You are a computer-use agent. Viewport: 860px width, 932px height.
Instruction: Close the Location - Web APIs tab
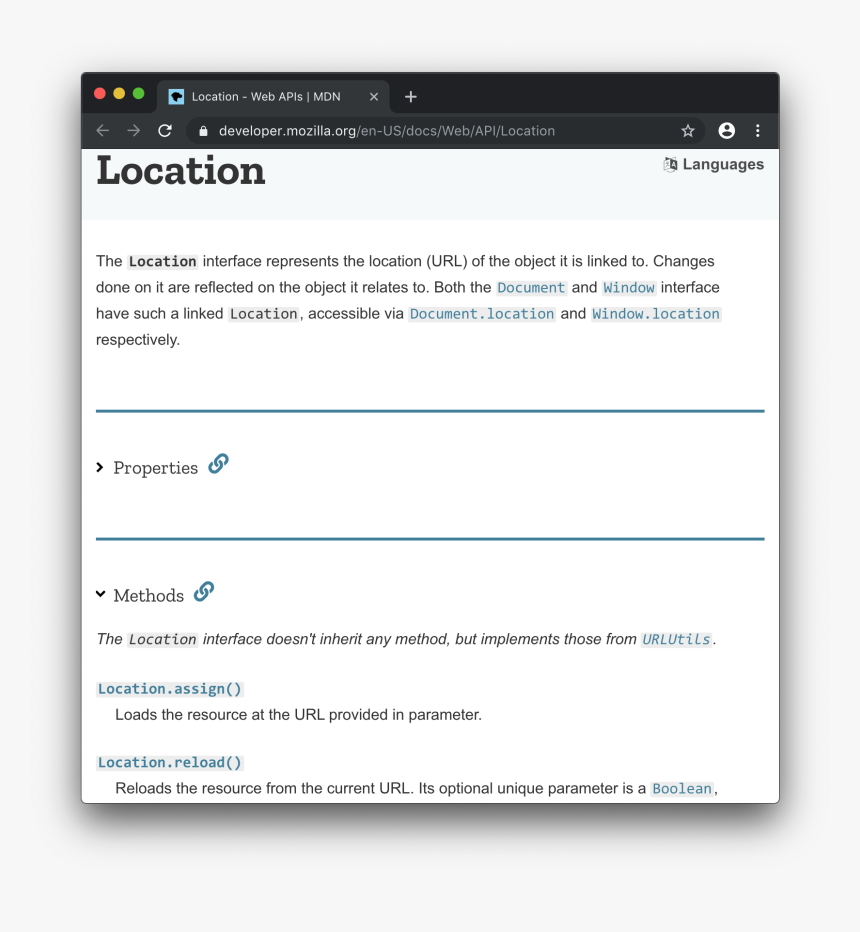[374, 97]
